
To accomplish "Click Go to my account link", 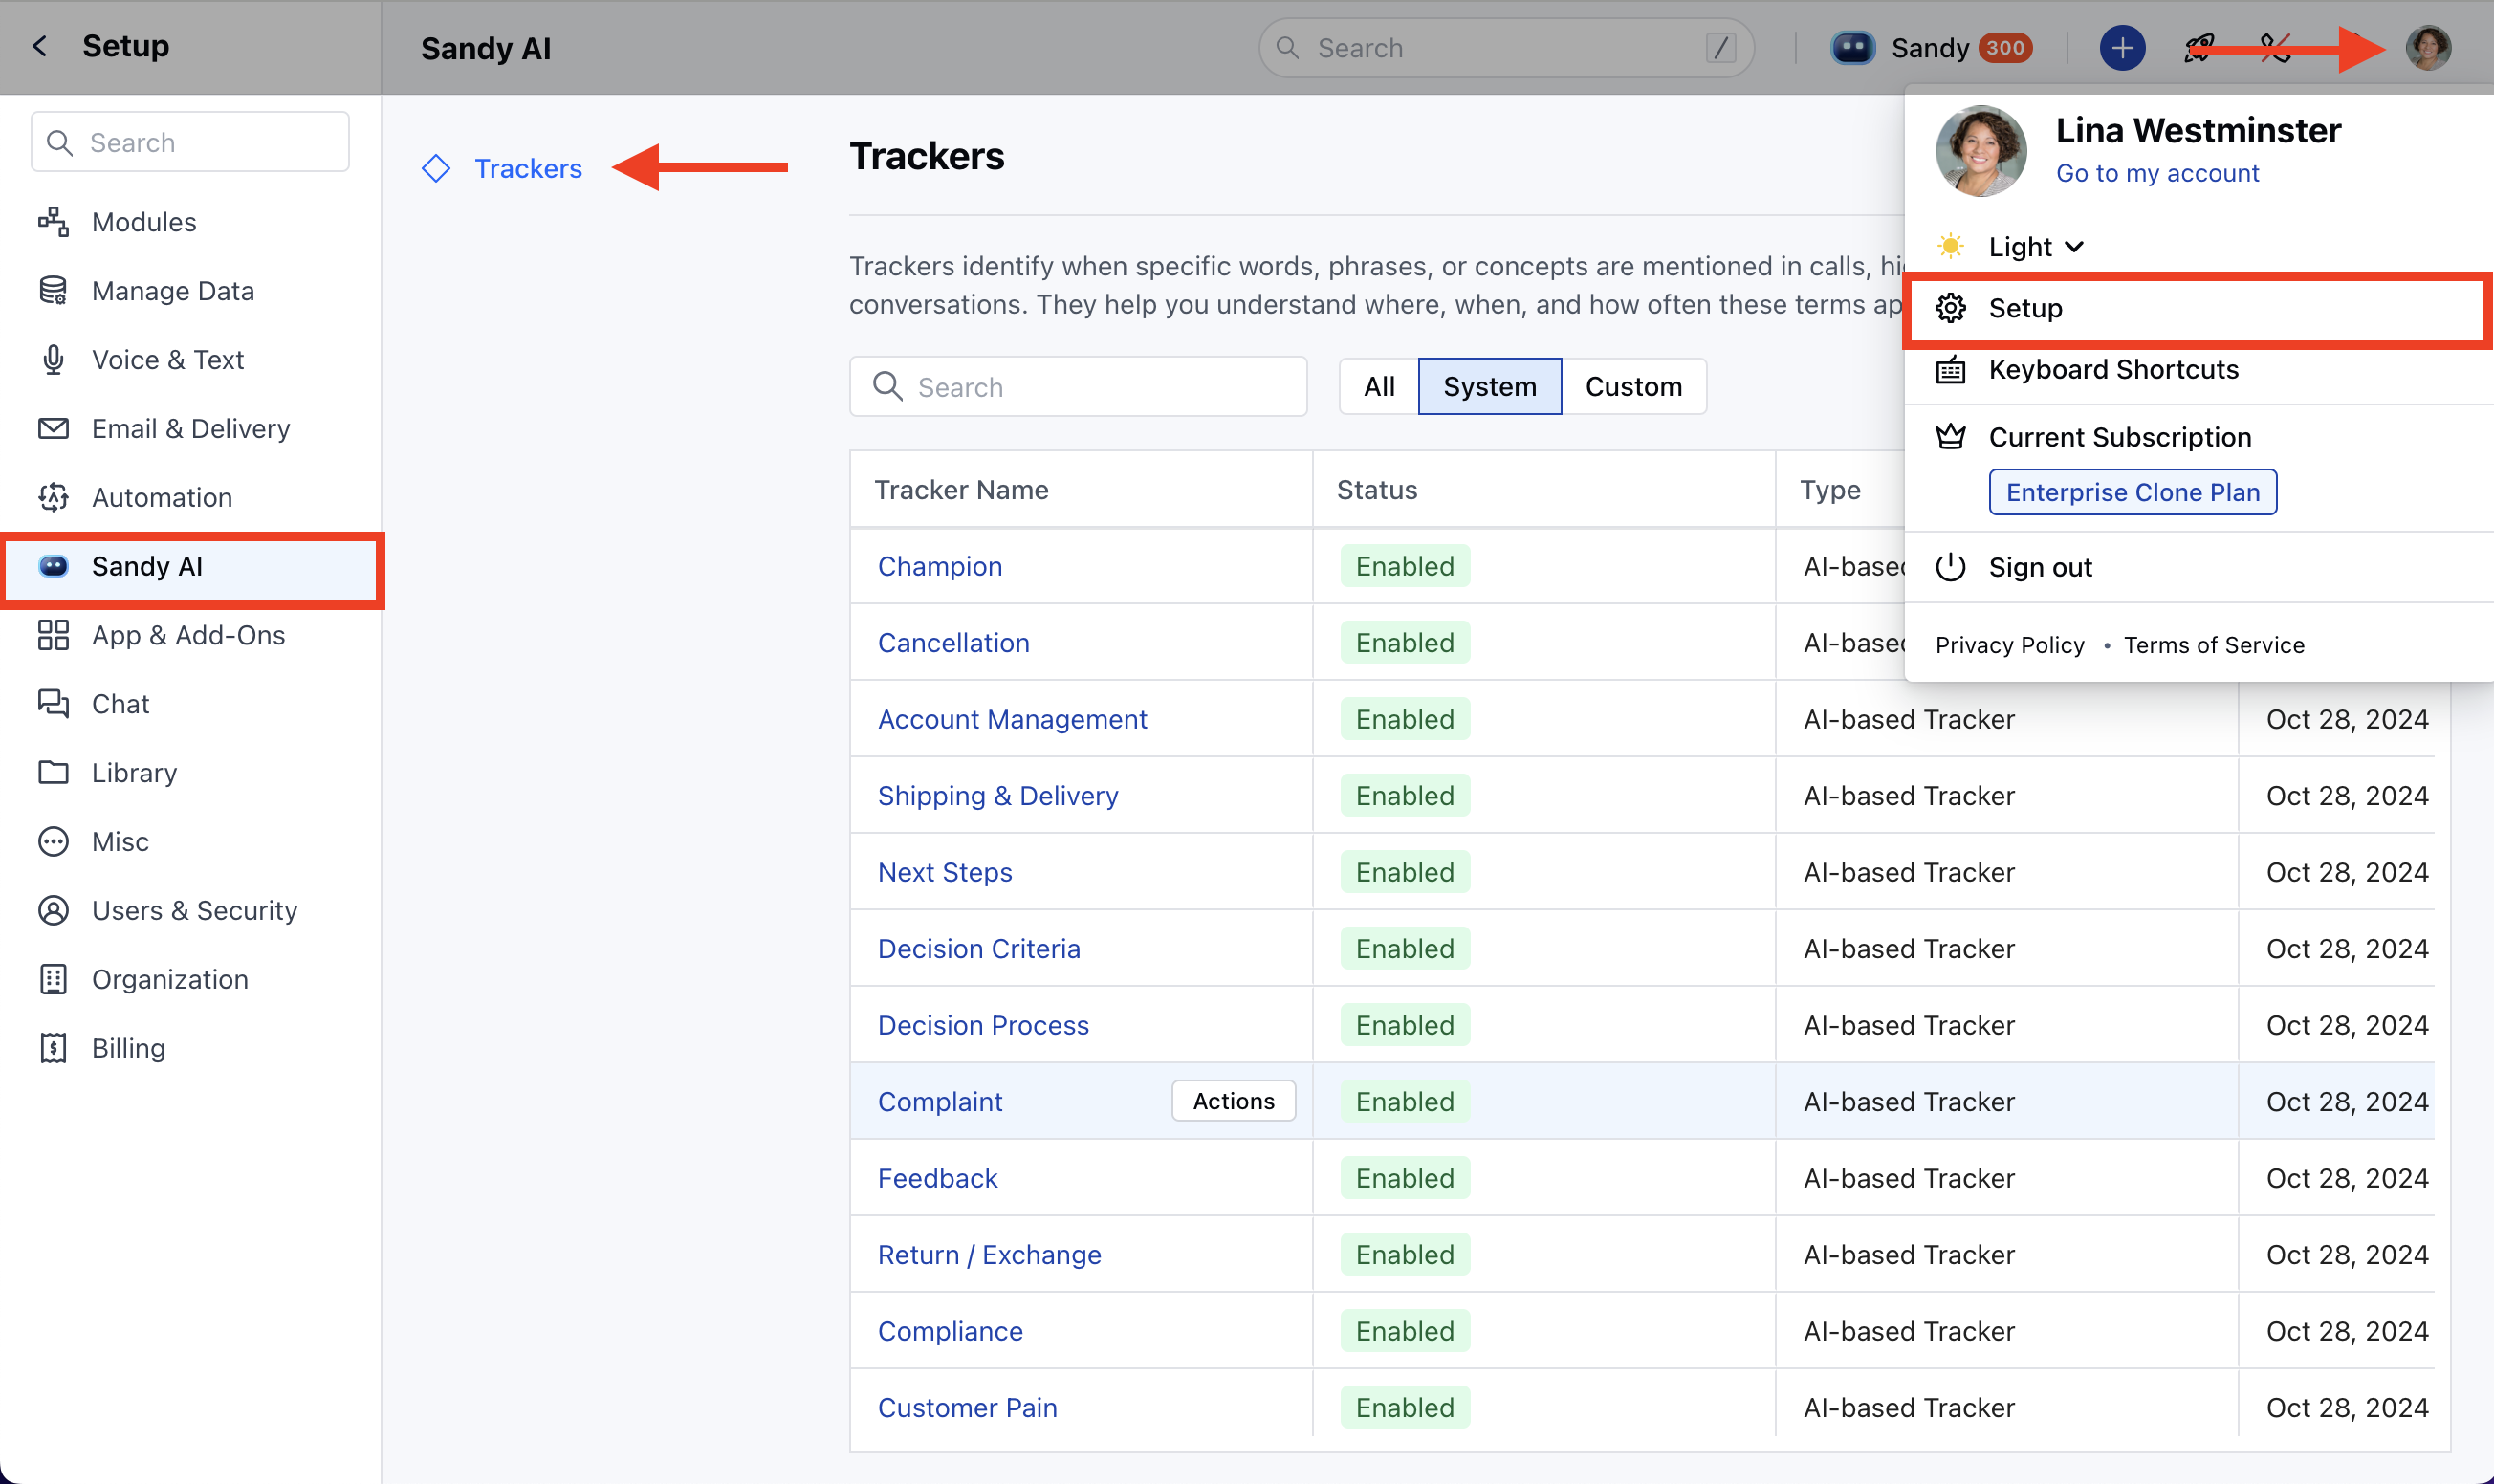I will tap(2157, 173).
